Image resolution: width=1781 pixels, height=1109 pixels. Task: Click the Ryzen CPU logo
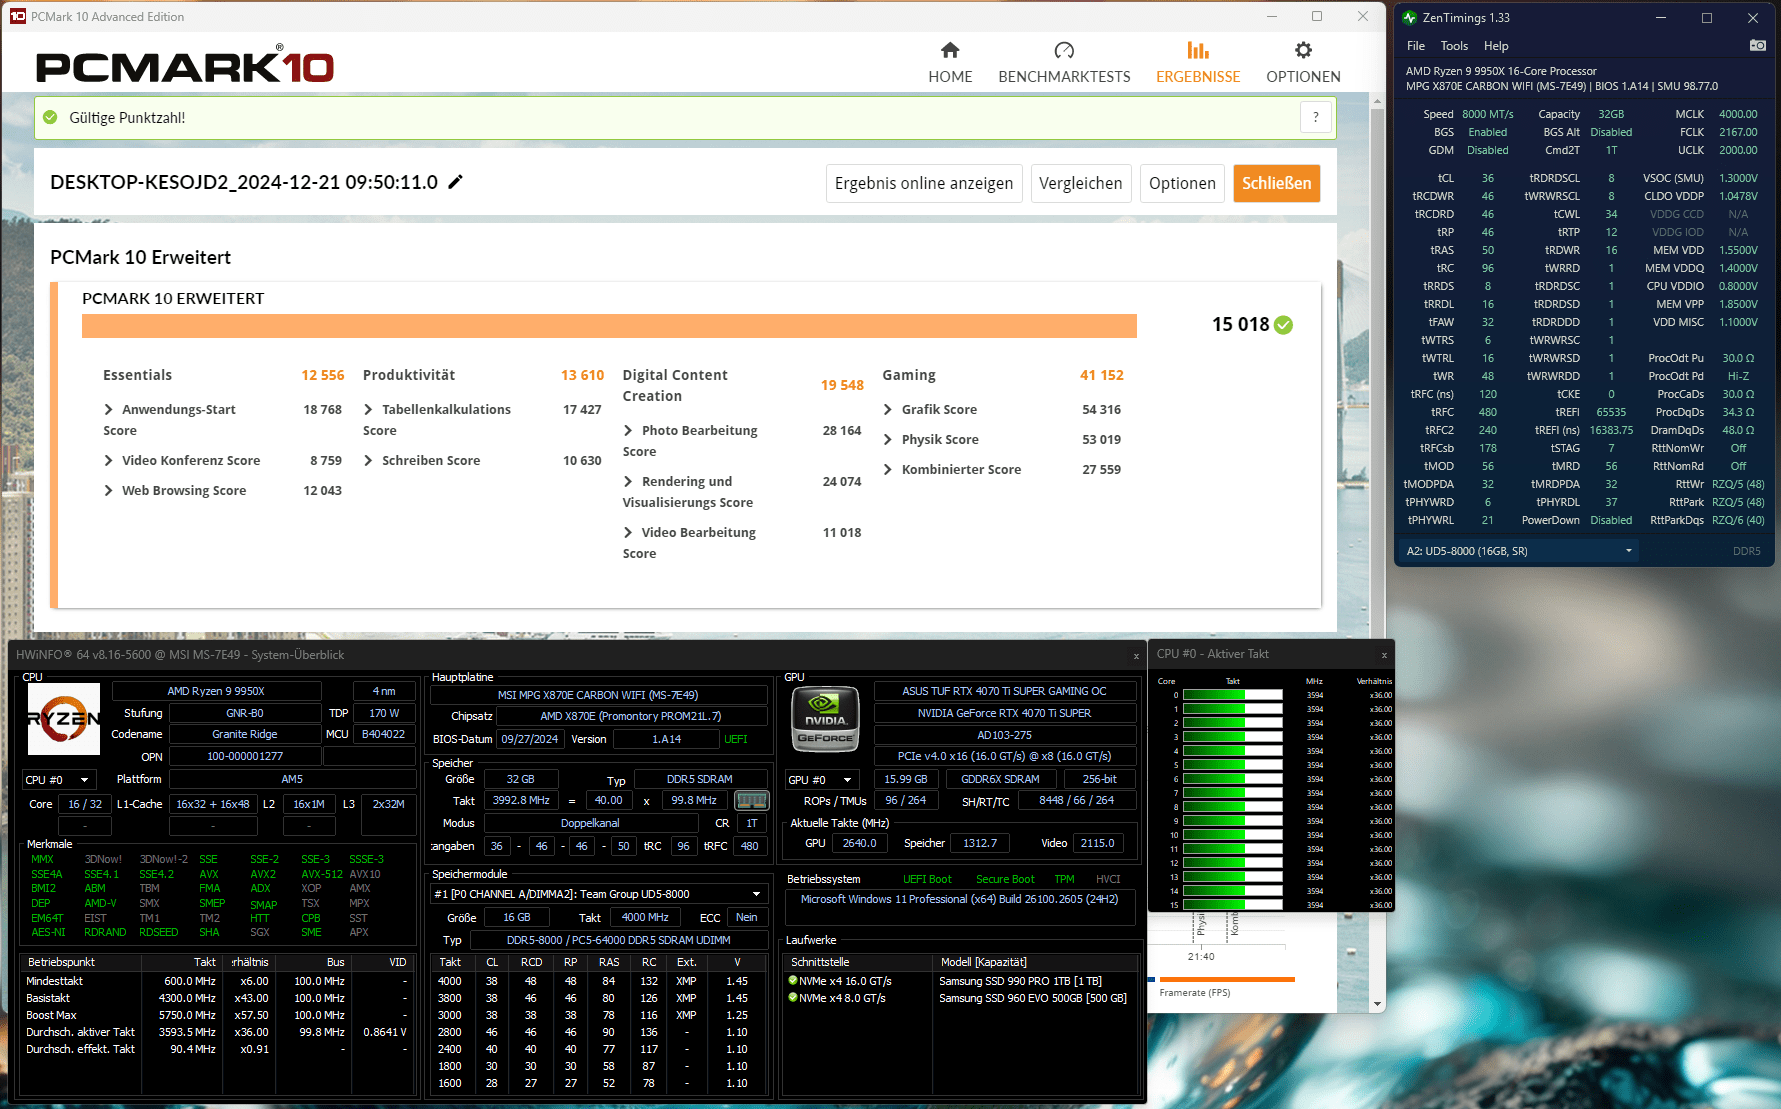point(64,719)
